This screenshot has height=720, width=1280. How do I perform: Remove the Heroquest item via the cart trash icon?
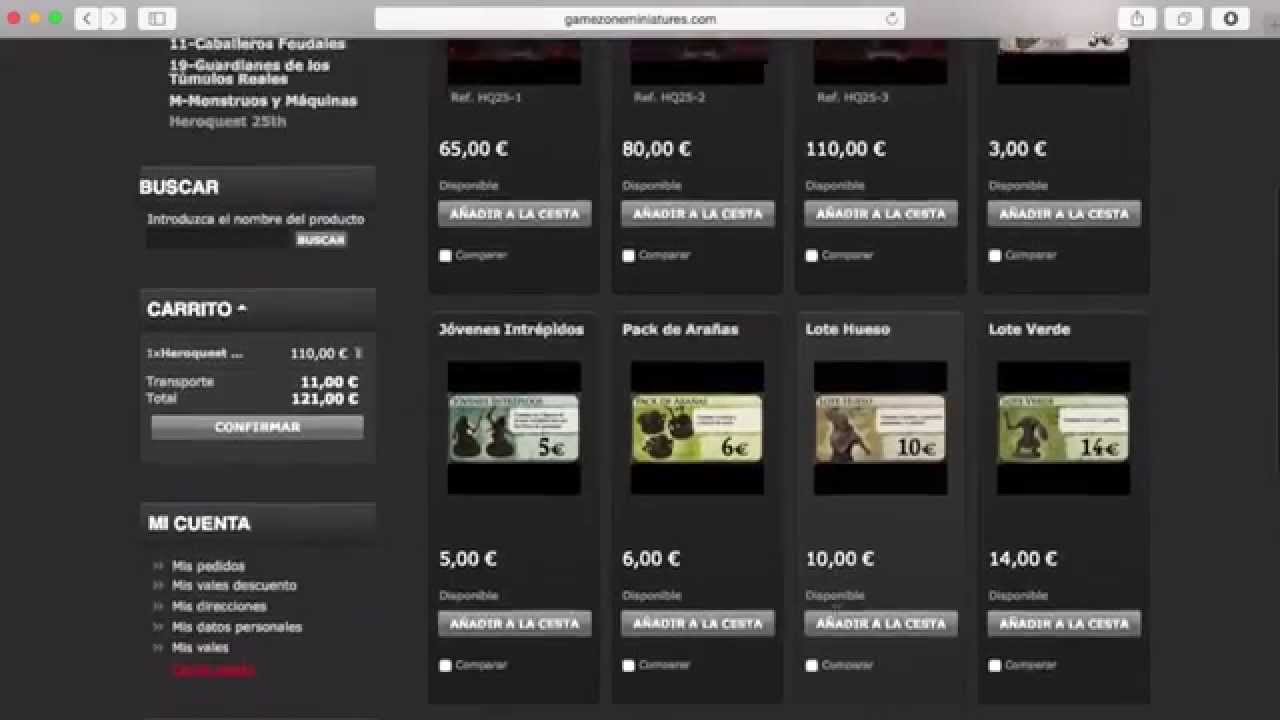[x=358, y=353]
